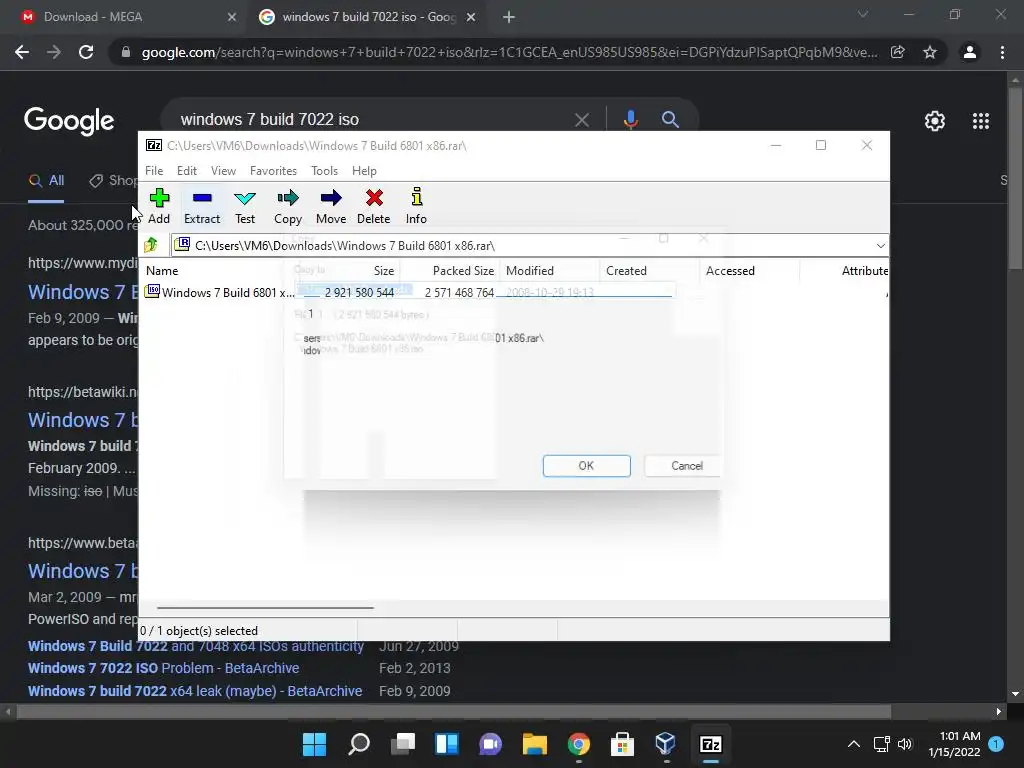The width and height of the screenshot is (1024, 768).
Task: Open Task View on the taskbar
Action: pyautogui.click(x=403, y=744)
